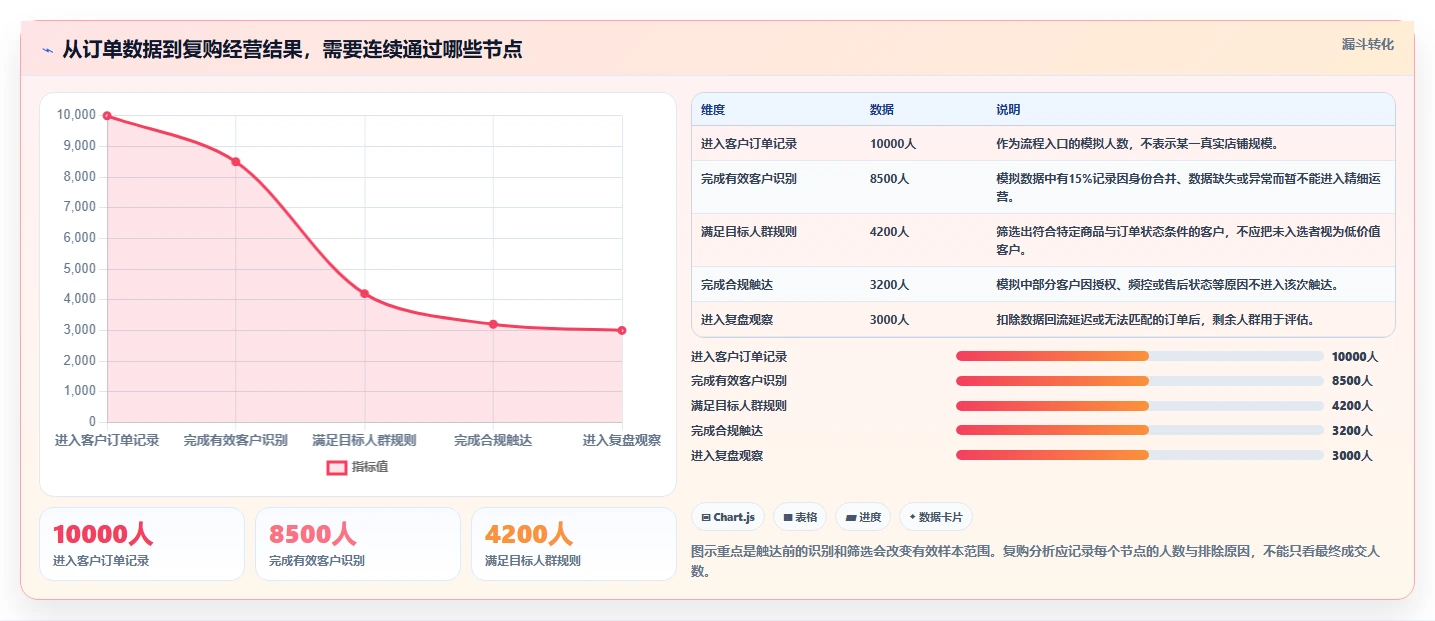Image resolution: width=1435 pixels, height=621 pixels.
Task: Click the x-axis label 完成有效客户识别
Action: click(236, 440)
